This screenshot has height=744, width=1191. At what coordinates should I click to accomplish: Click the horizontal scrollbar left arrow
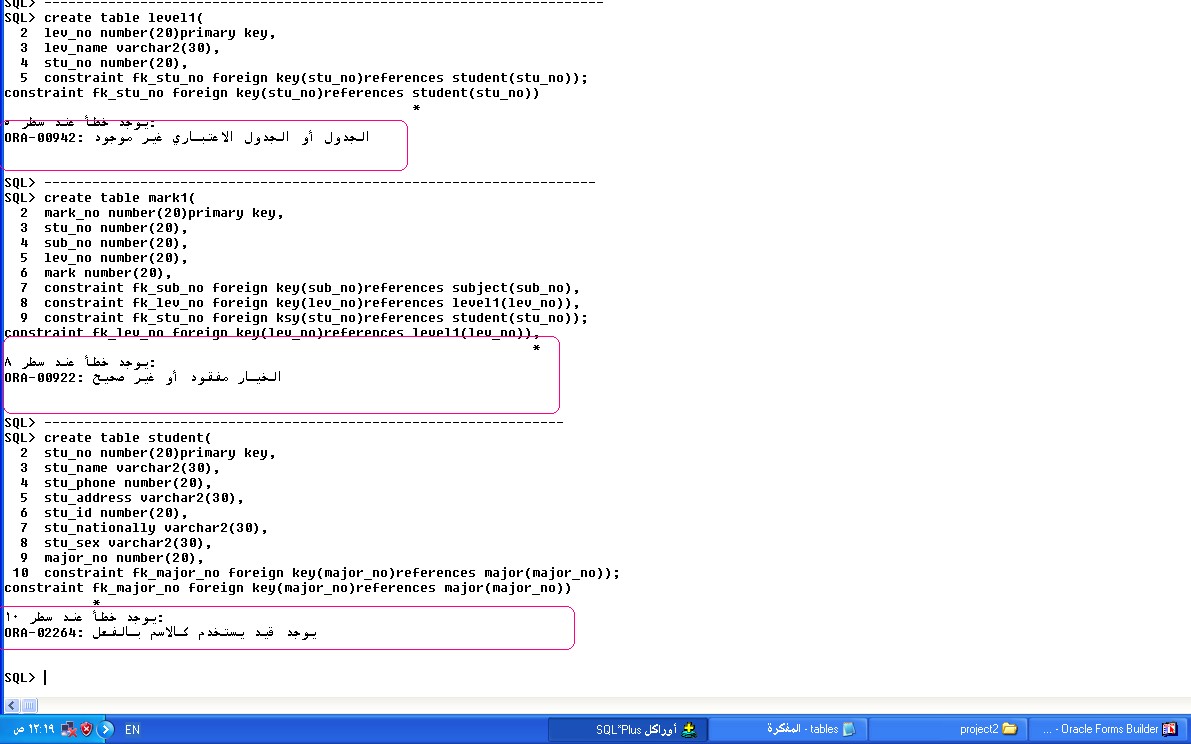11,706
